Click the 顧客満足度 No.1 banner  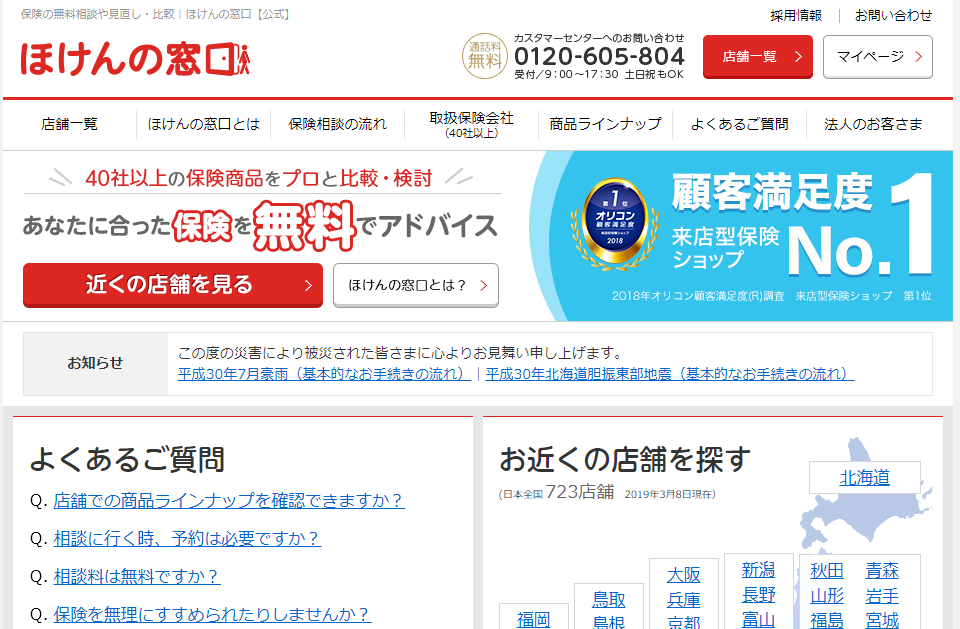pos(741,236)
